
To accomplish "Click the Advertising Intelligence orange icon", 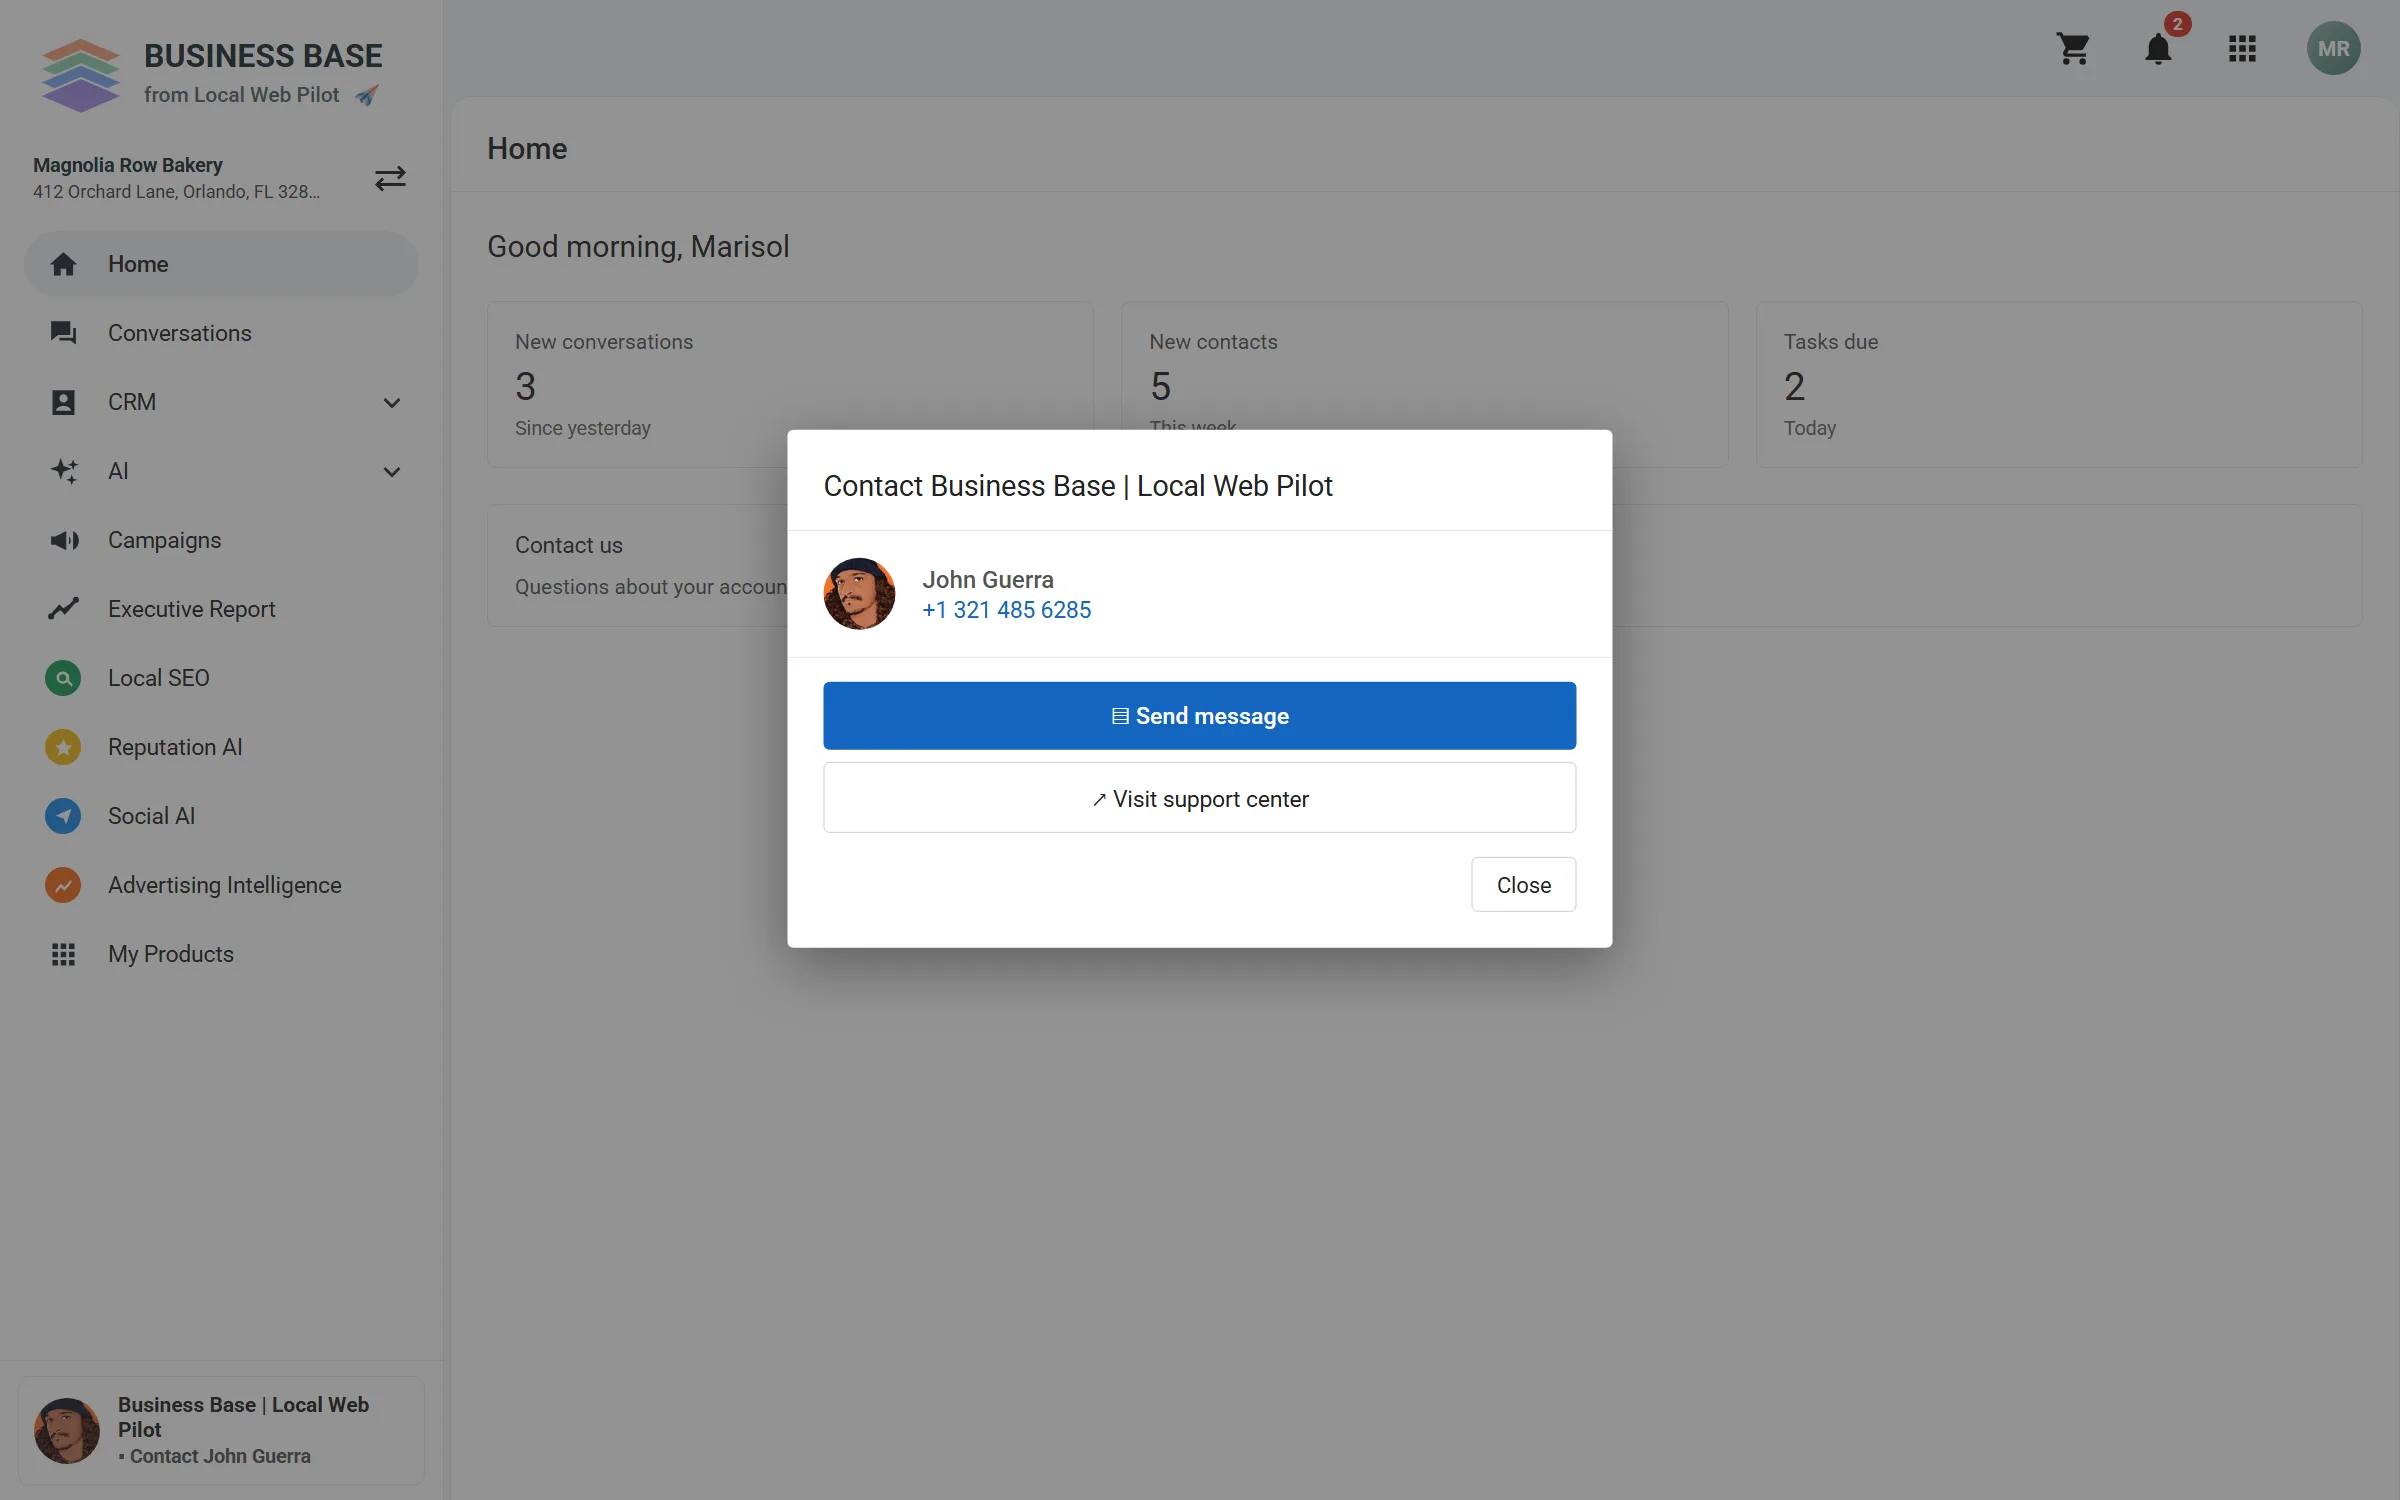I will click(x=63, y=885).
